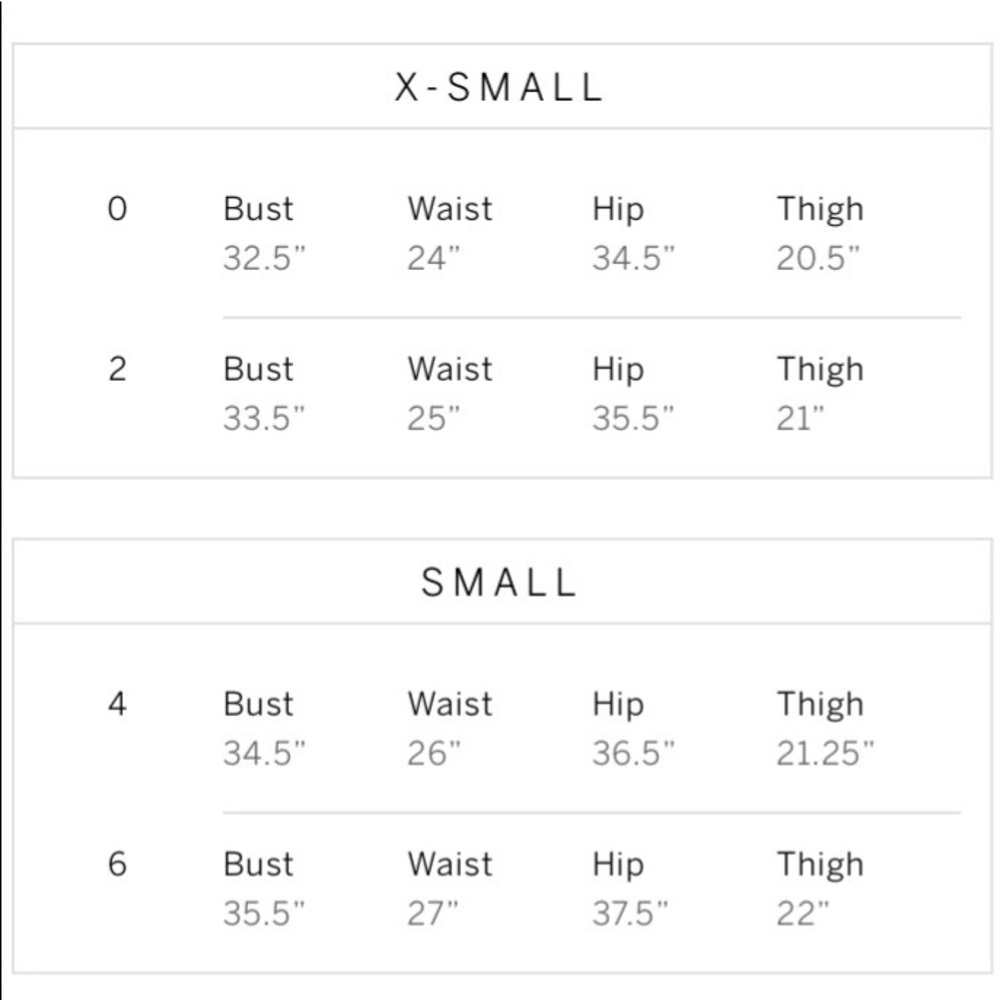1000x1000 pixels.
Task: Click the 34.5" hip value in size 0
Action: 633,259
